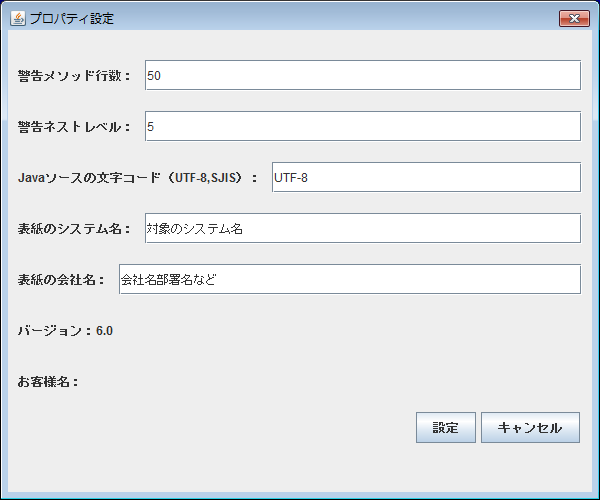Click the お客様名 label
Screen dimensions: 600x500
point(48,381)
